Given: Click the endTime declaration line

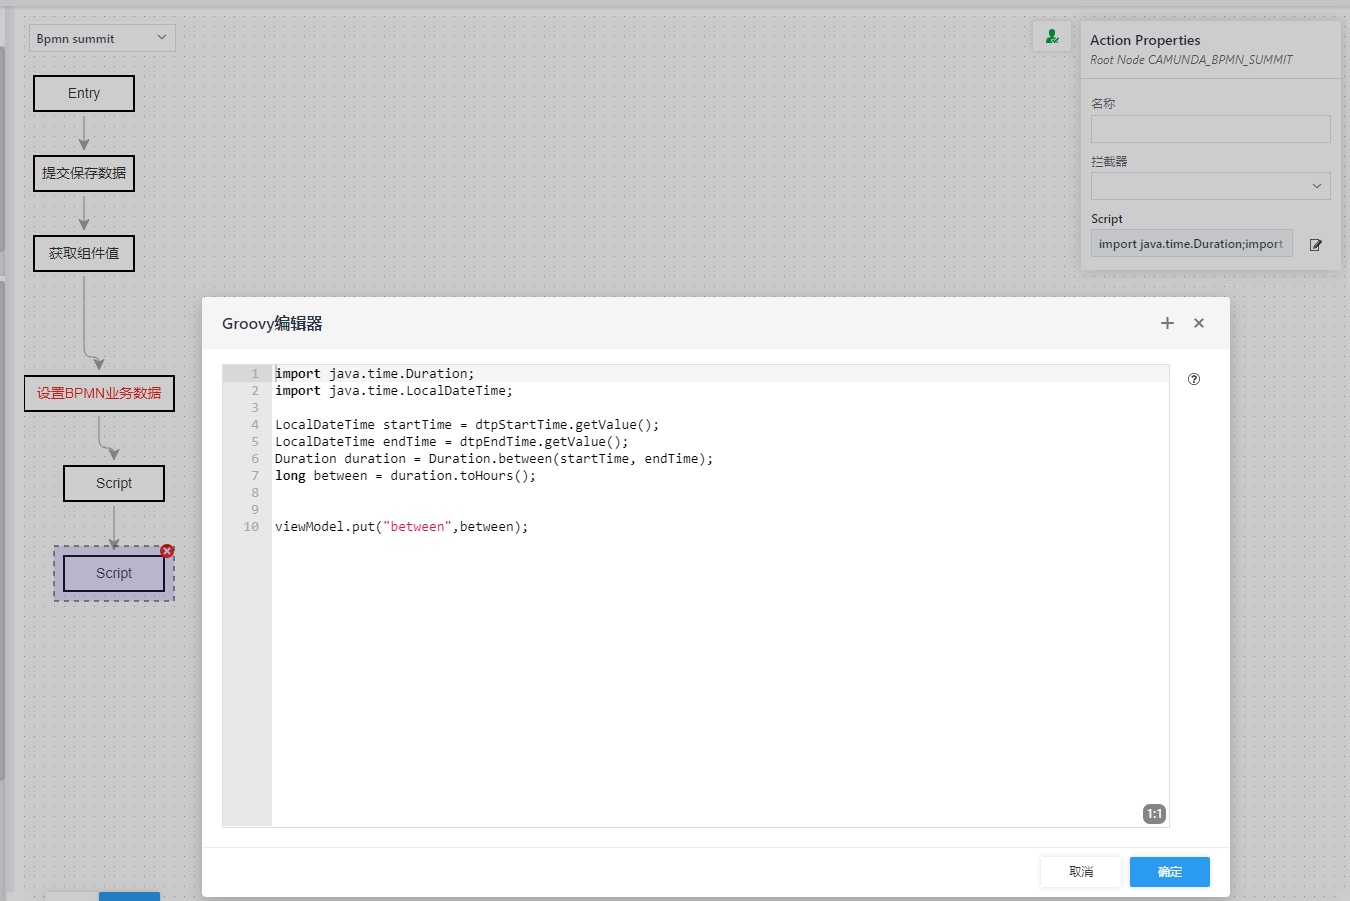Looking at the screenshot, I should point(452,442).
